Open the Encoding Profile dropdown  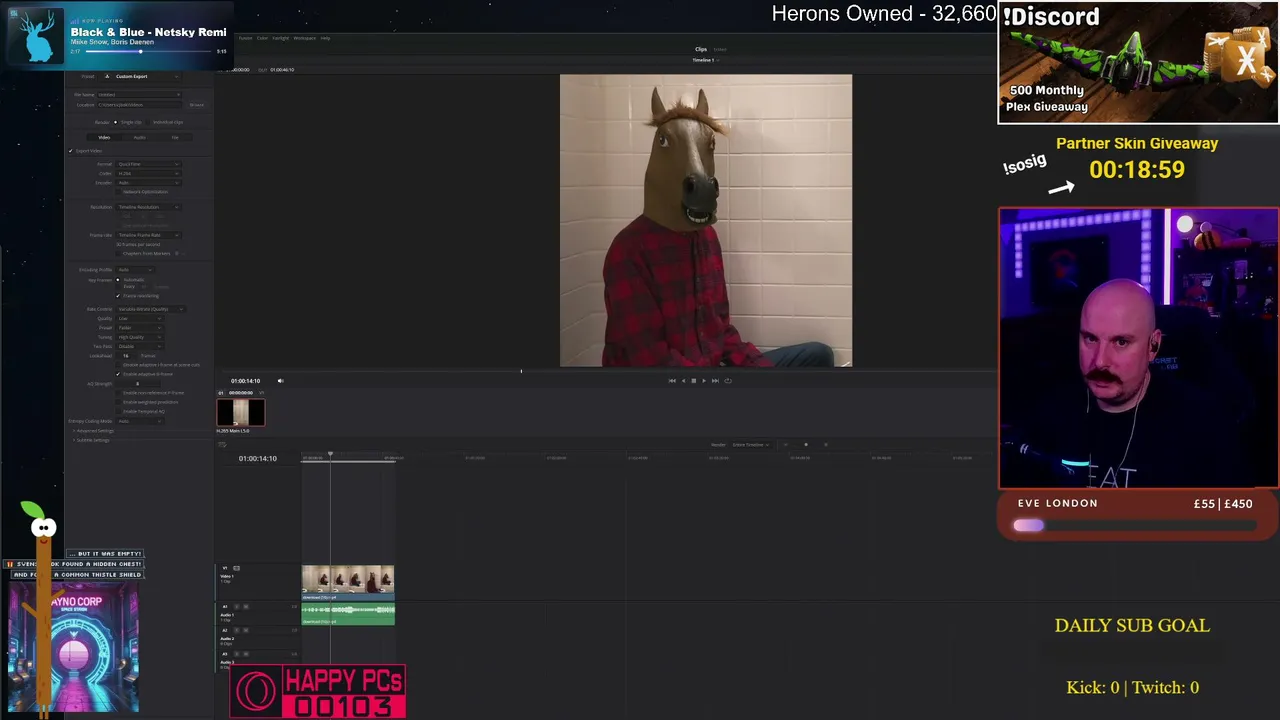coord(136,270)
